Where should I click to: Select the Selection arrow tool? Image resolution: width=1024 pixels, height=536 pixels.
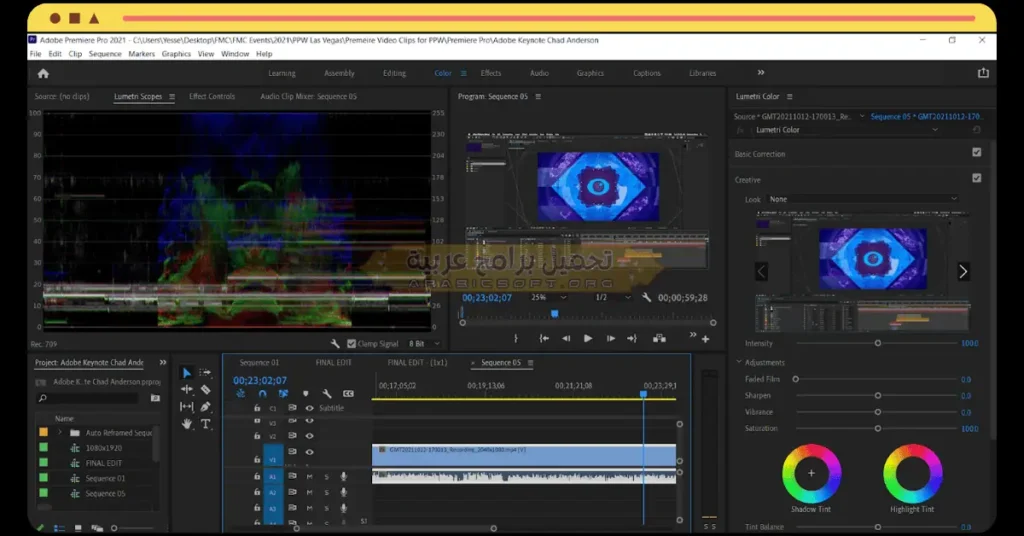point(187,373)
